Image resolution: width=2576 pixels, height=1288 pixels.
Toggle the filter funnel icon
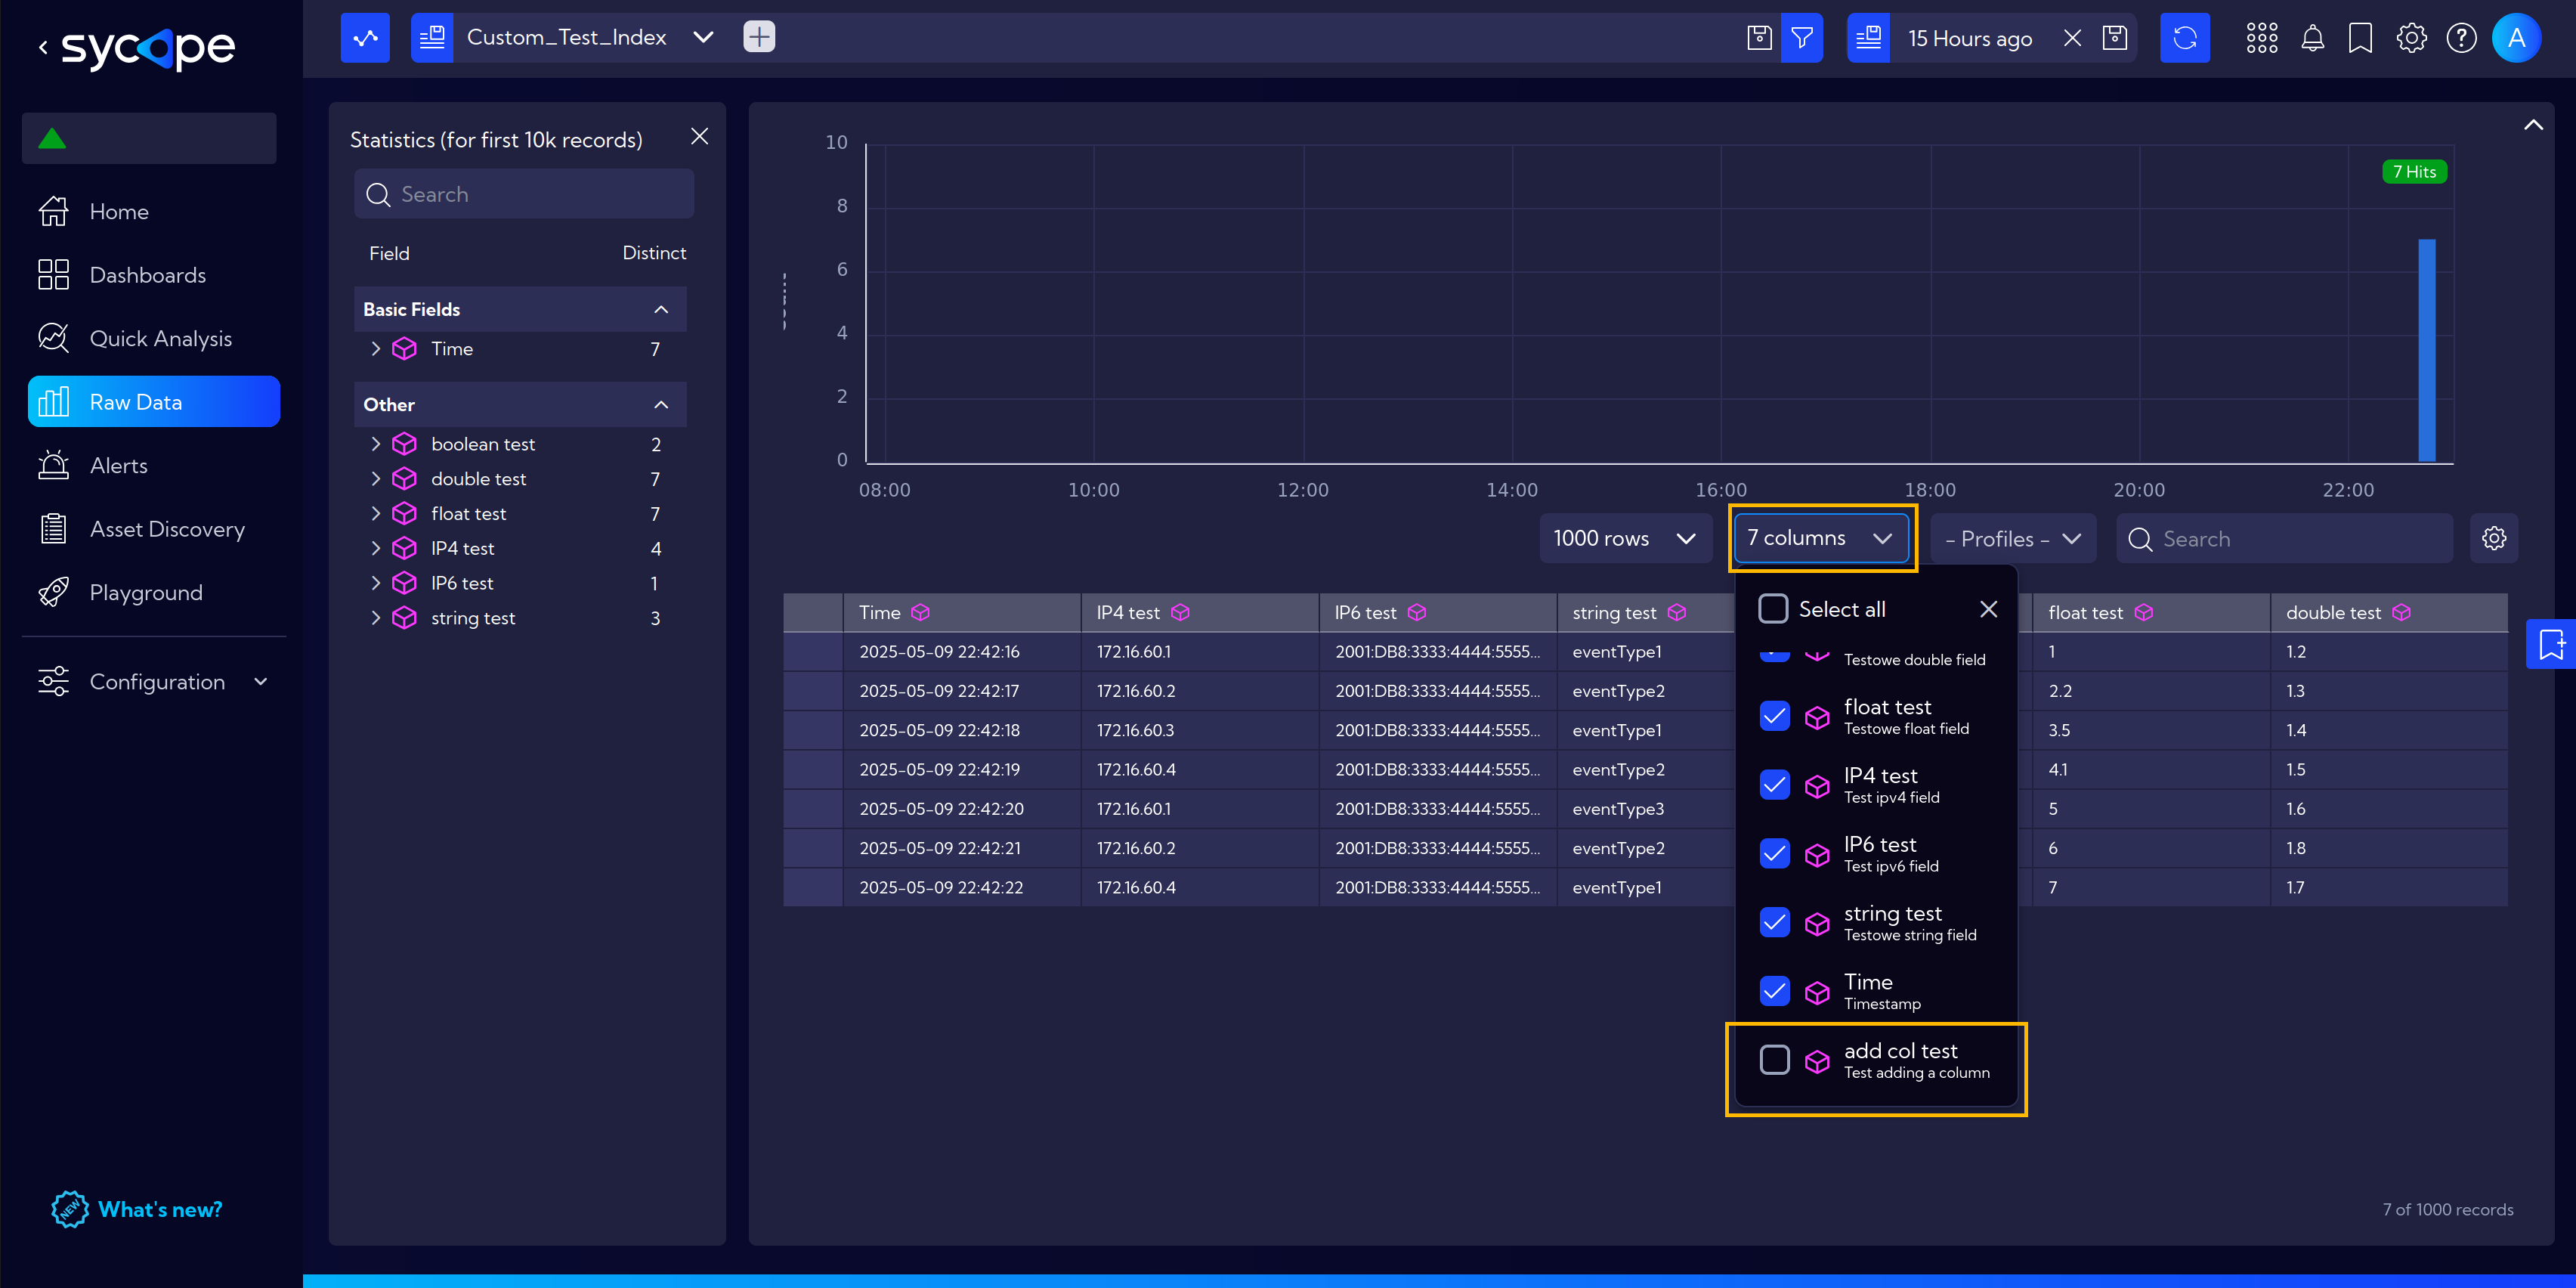(x=1802, y=38)
